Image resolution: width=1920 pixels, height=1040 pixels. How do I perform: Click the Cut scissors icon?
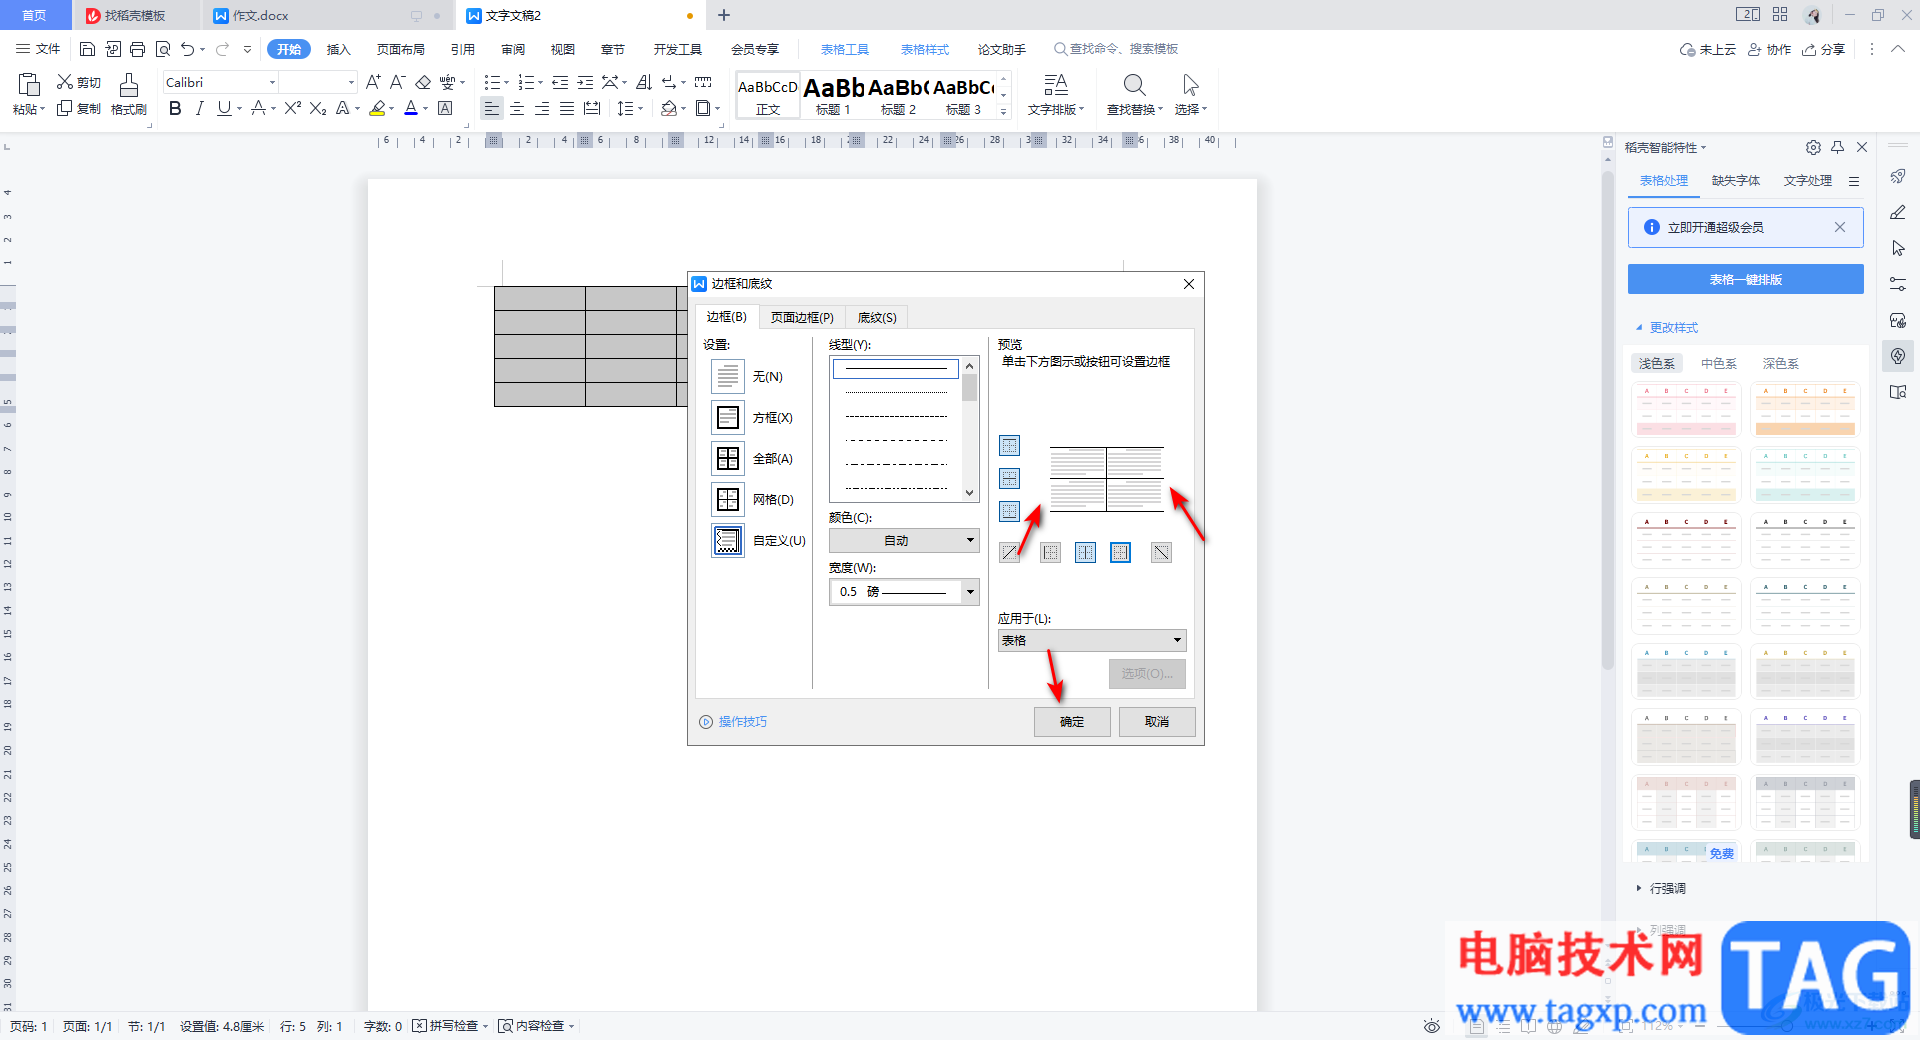64,82
